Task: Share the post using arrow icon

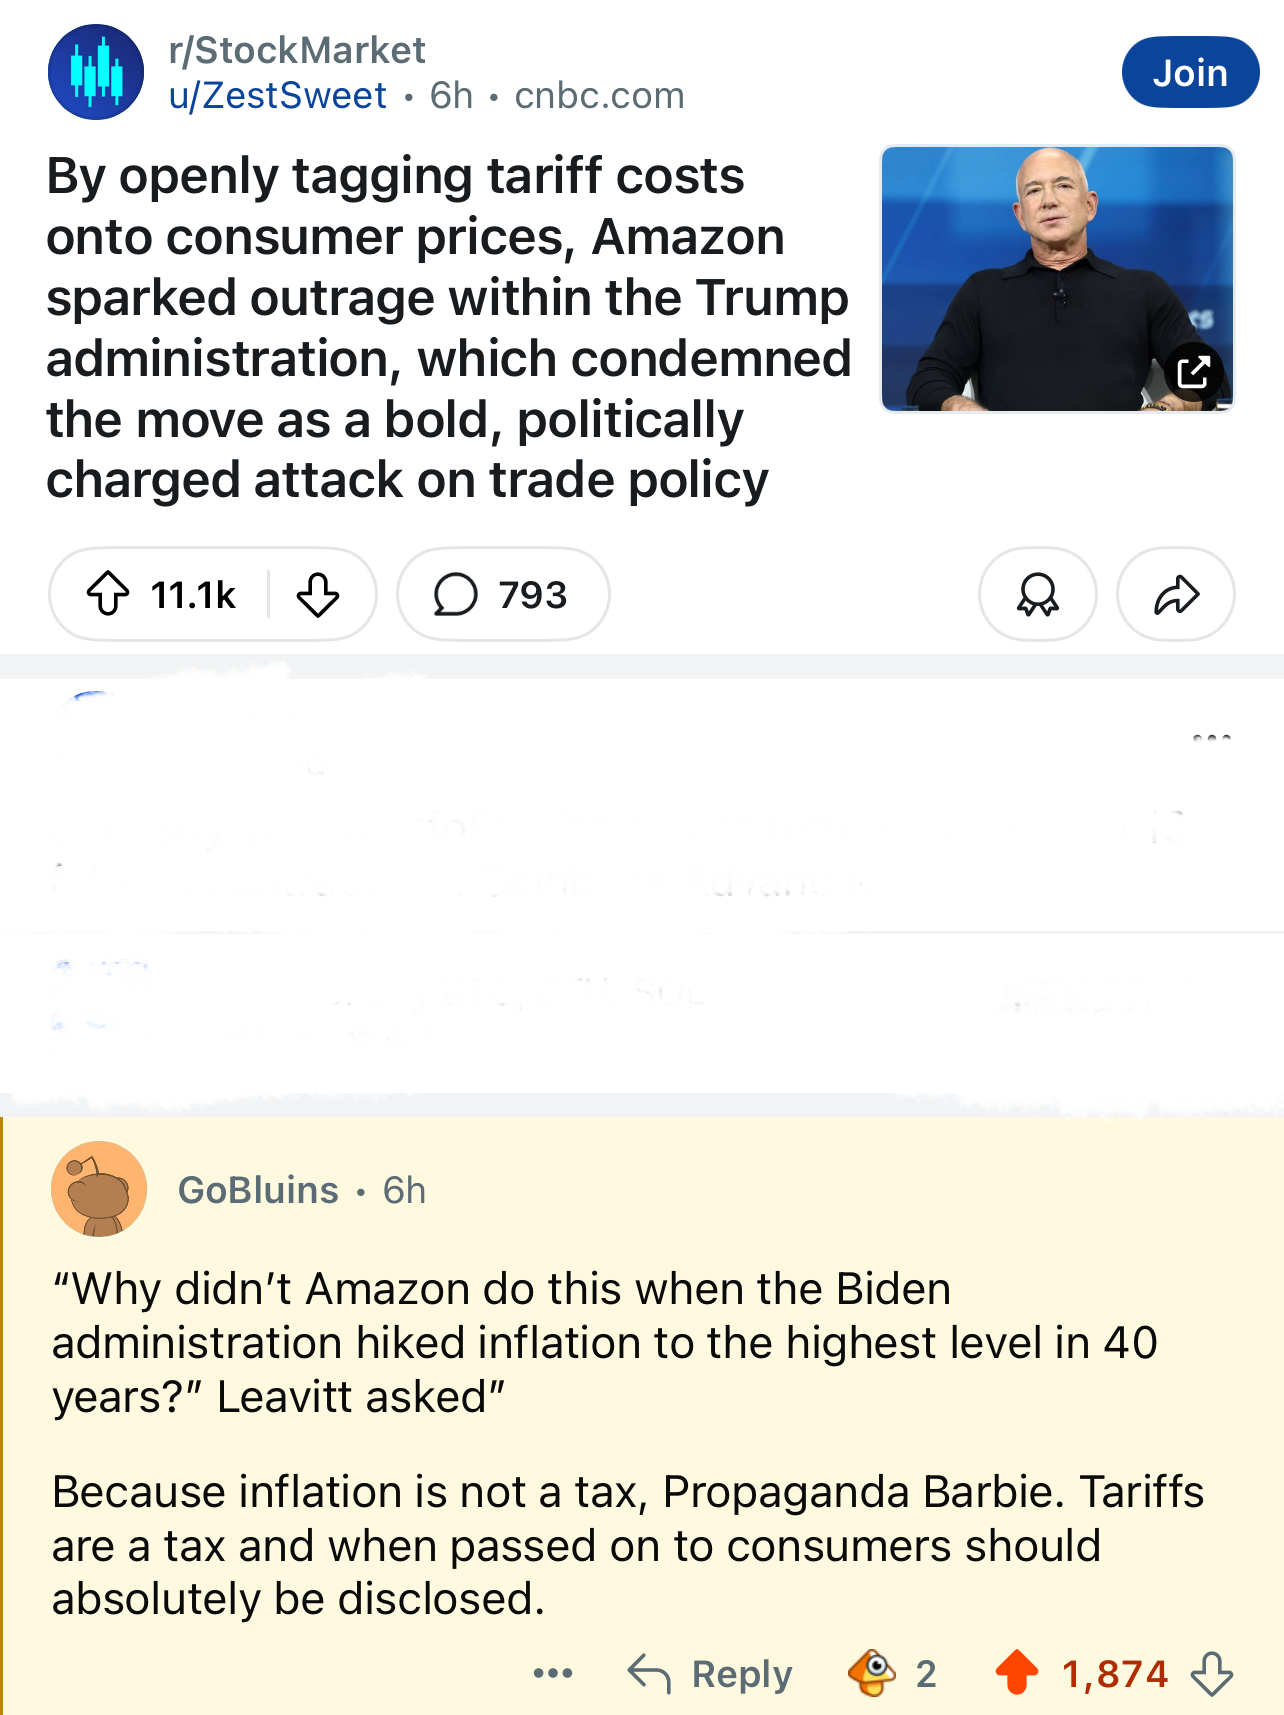Action: coord(1176,594)
